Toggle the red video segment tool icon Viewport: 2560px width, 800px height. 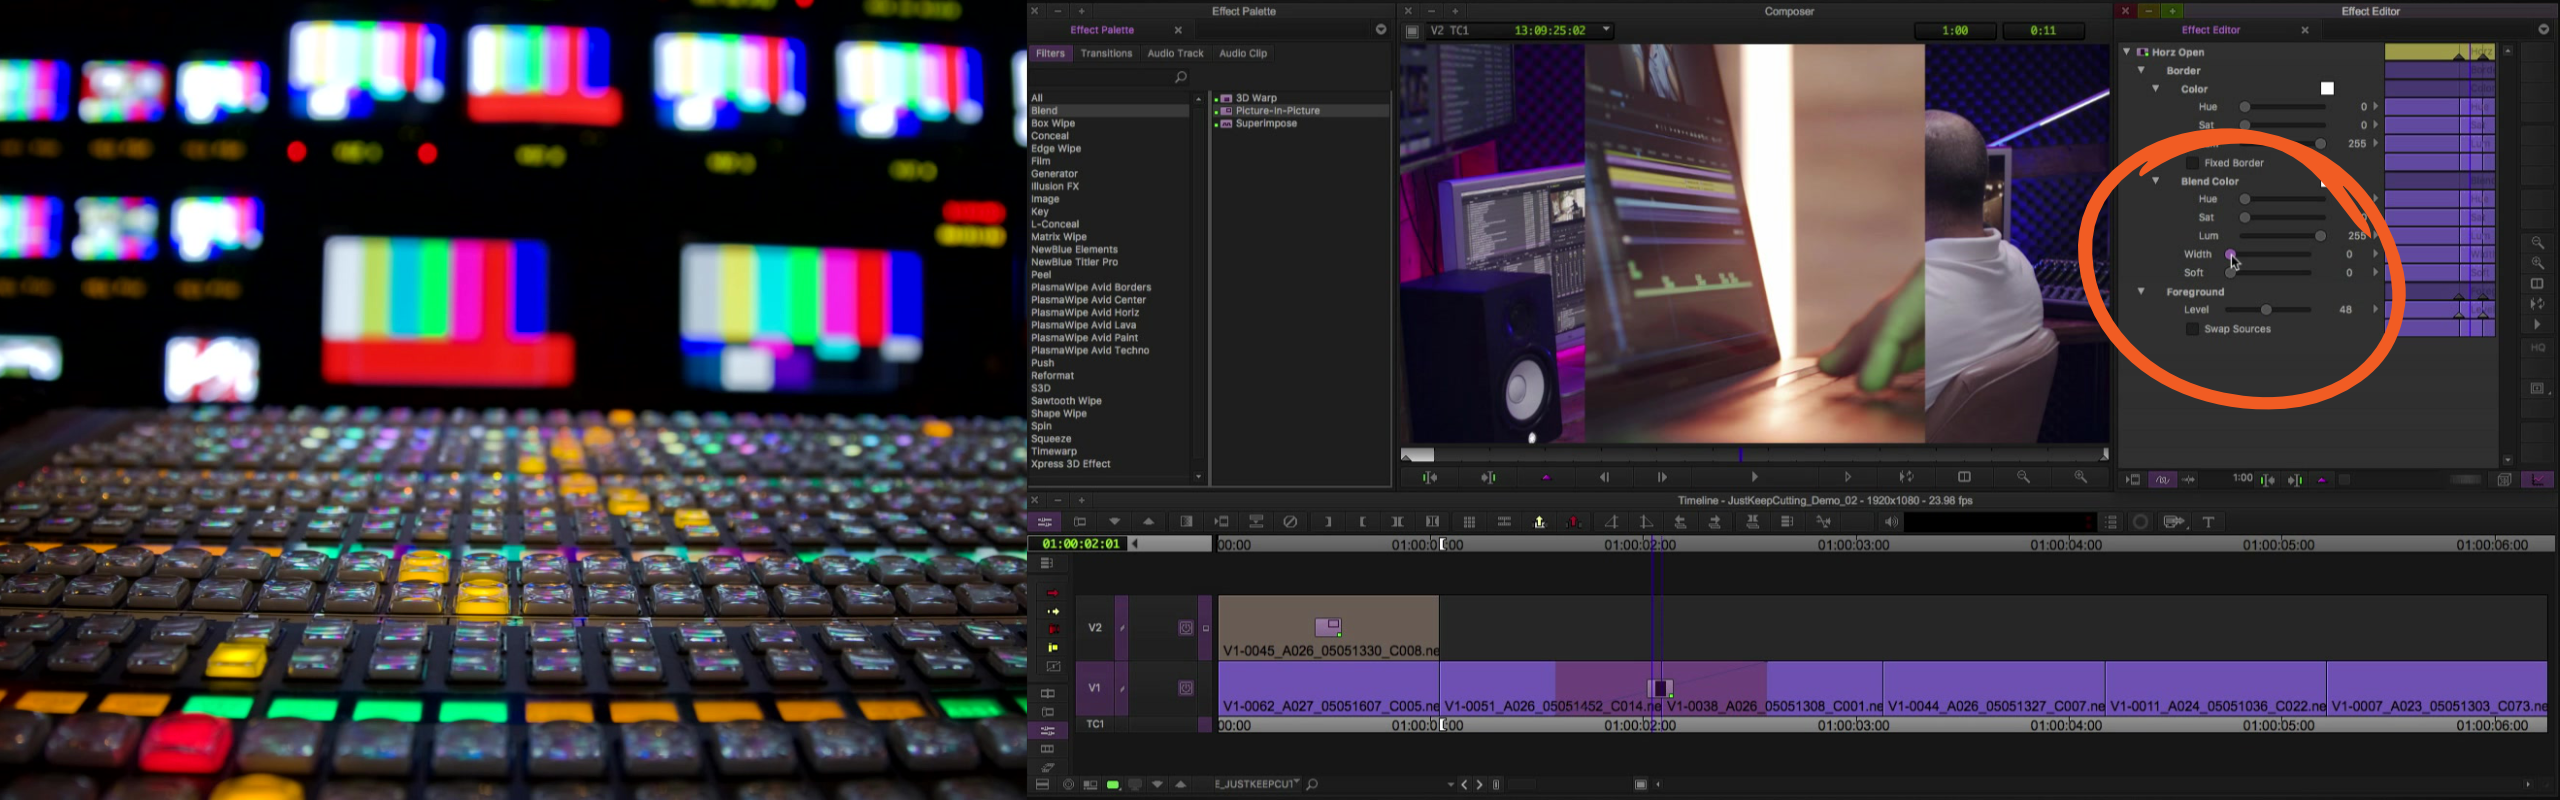(x=1052, y=630)
